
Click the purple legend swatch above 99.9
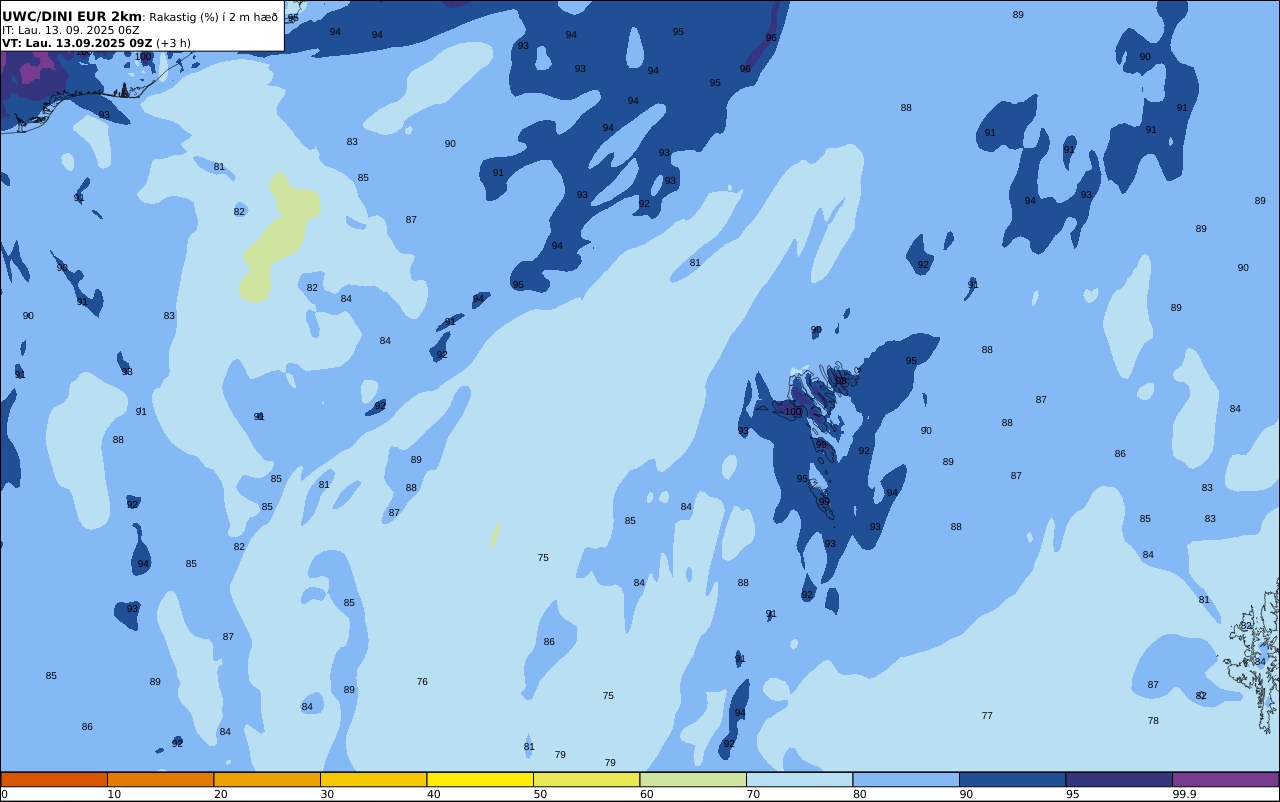1225,779
